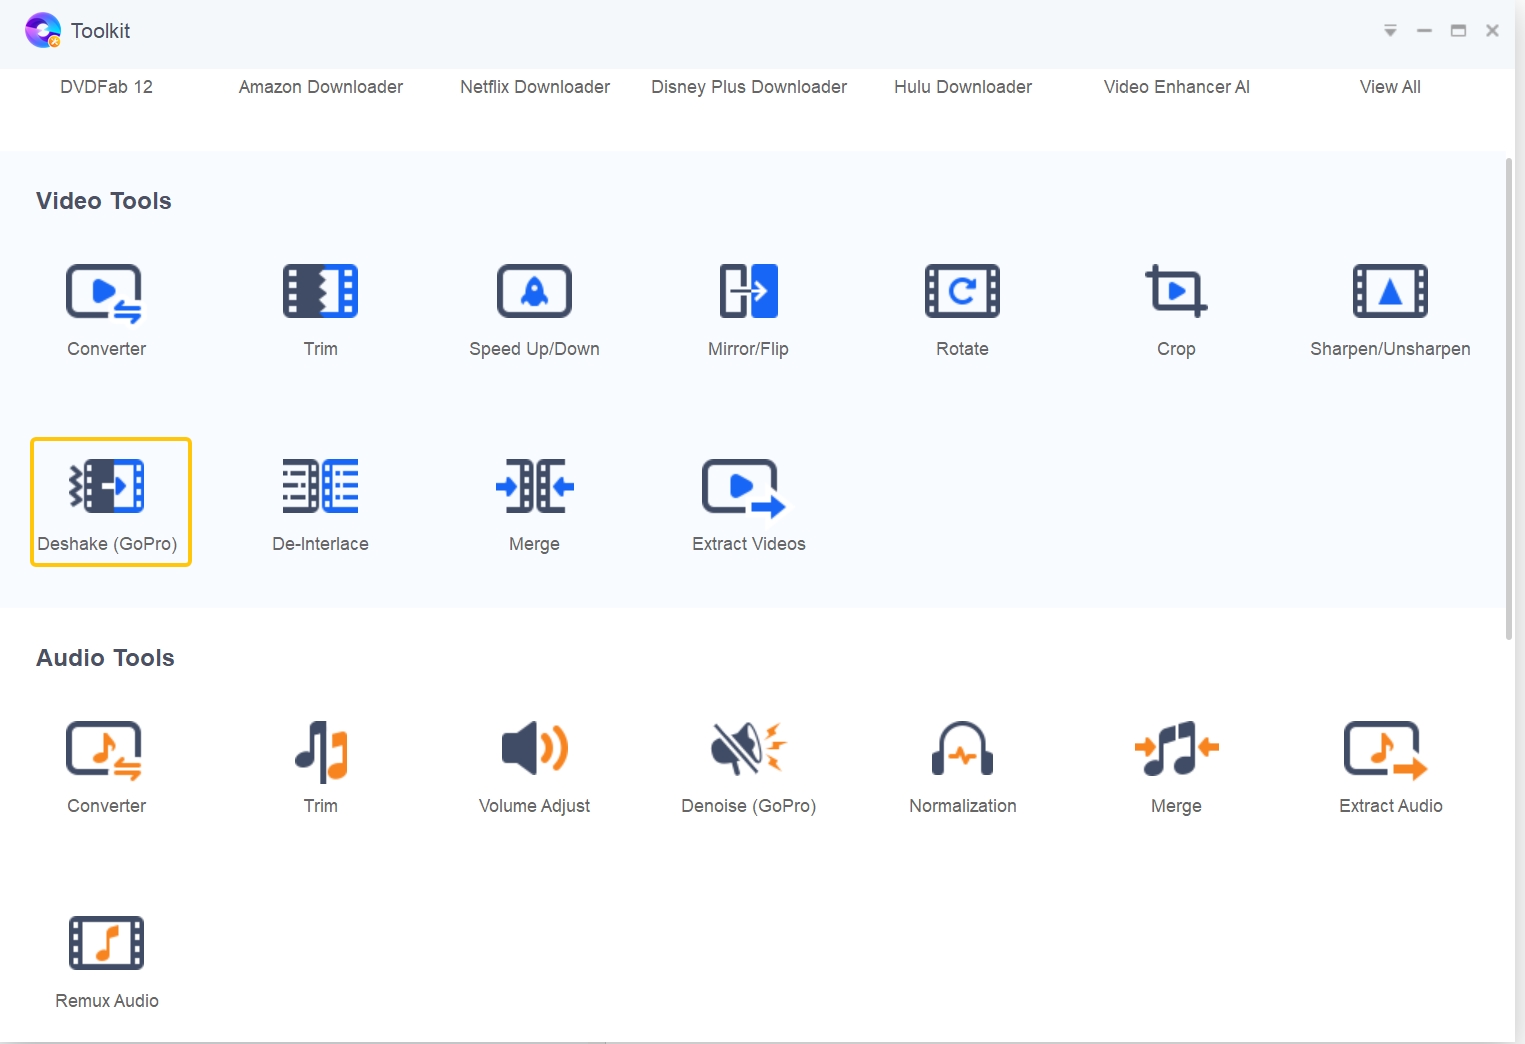Open the Denoise (GoPro) audio tool
Screen dimensions: 1525x1044
tap(748, 765)
